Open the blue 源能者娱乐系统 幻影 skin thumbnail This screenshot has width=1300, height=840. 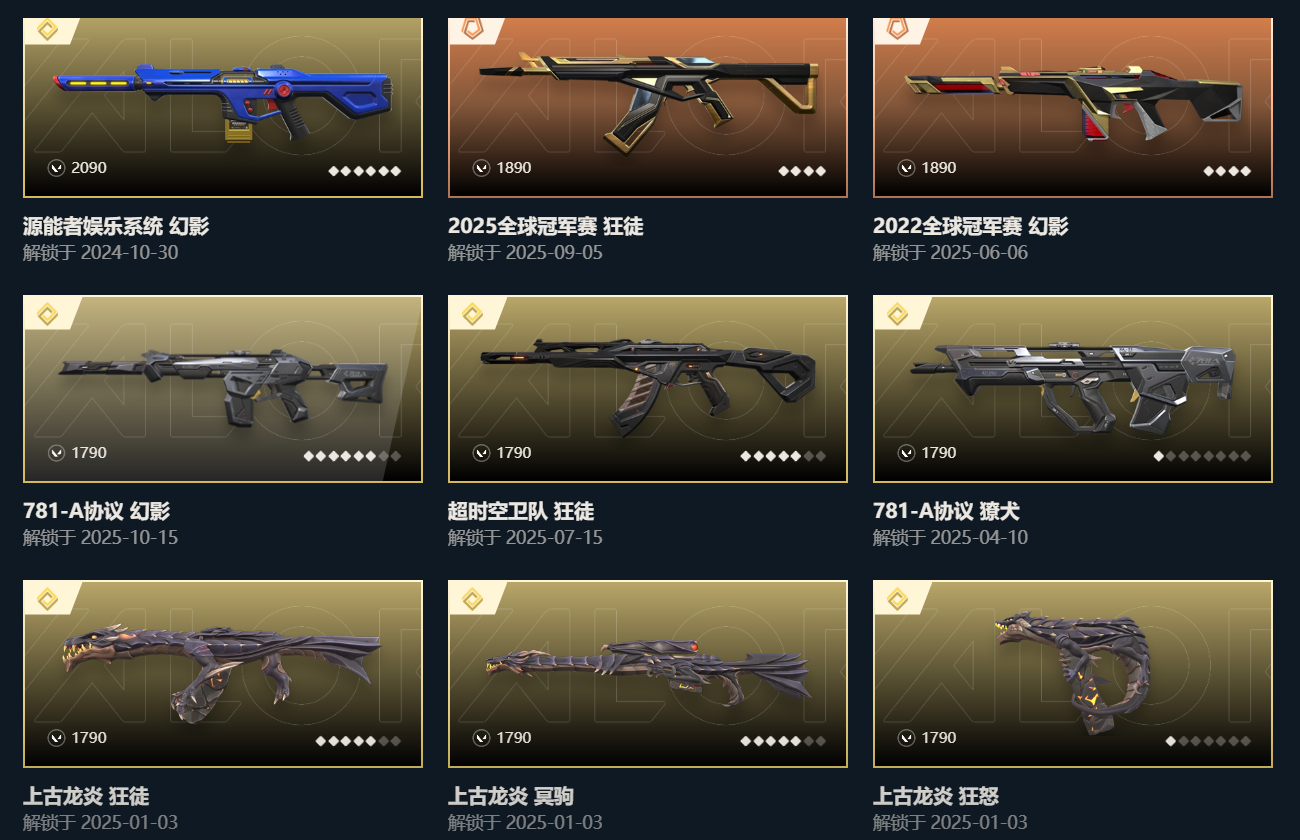point(223,107)
